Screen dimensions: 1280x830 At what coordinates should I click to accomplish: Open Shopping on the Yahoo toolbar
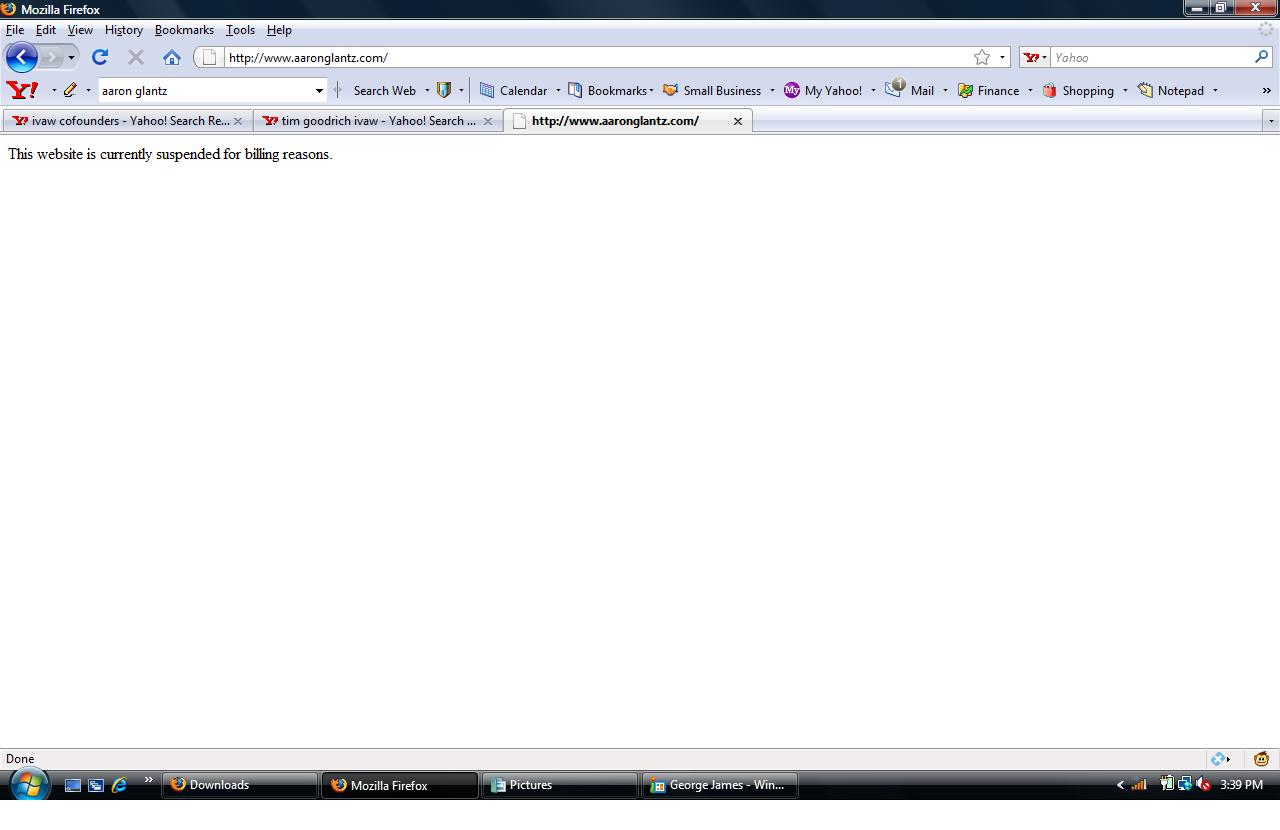[1078, 90]
